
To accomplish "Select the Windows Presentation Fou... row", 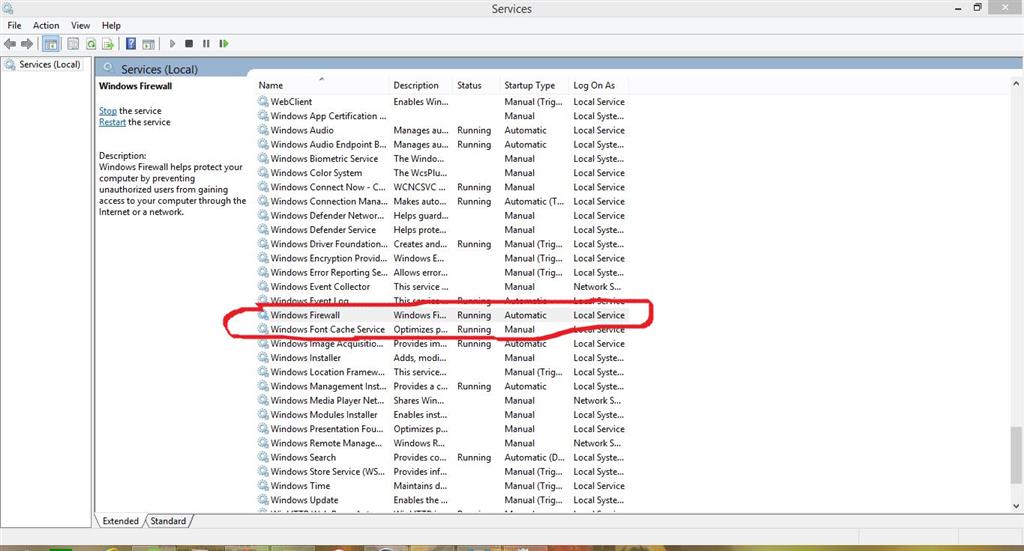I will [441, 429].
